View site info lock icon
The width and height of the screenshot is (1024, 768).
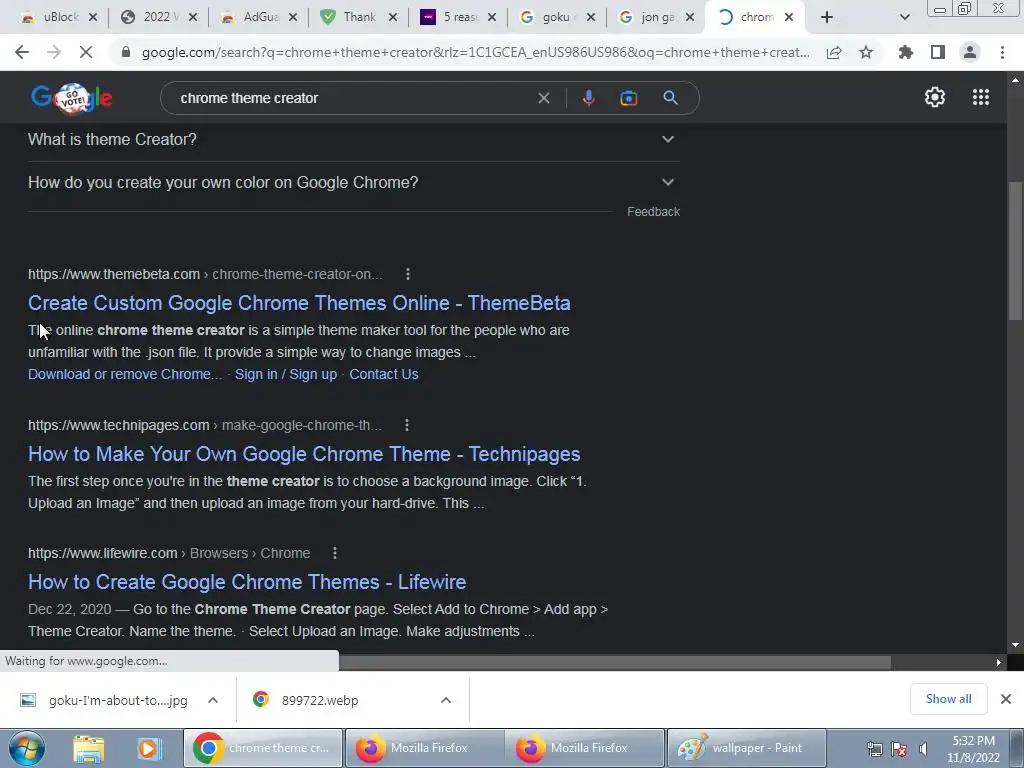click(x=126, y=52)
